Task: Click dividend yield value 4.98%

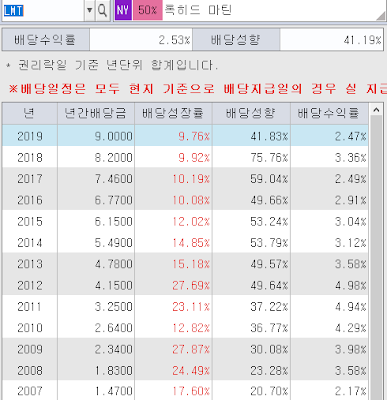Action: click(351, 286)
